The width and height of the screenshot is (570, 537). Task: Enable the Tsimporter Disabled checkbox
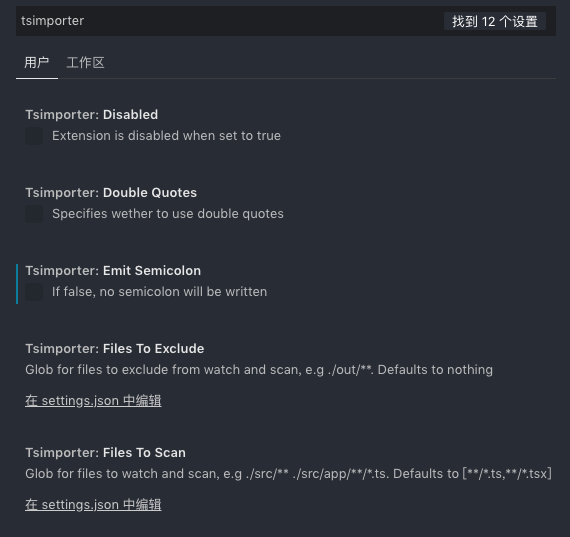point(34,136)
